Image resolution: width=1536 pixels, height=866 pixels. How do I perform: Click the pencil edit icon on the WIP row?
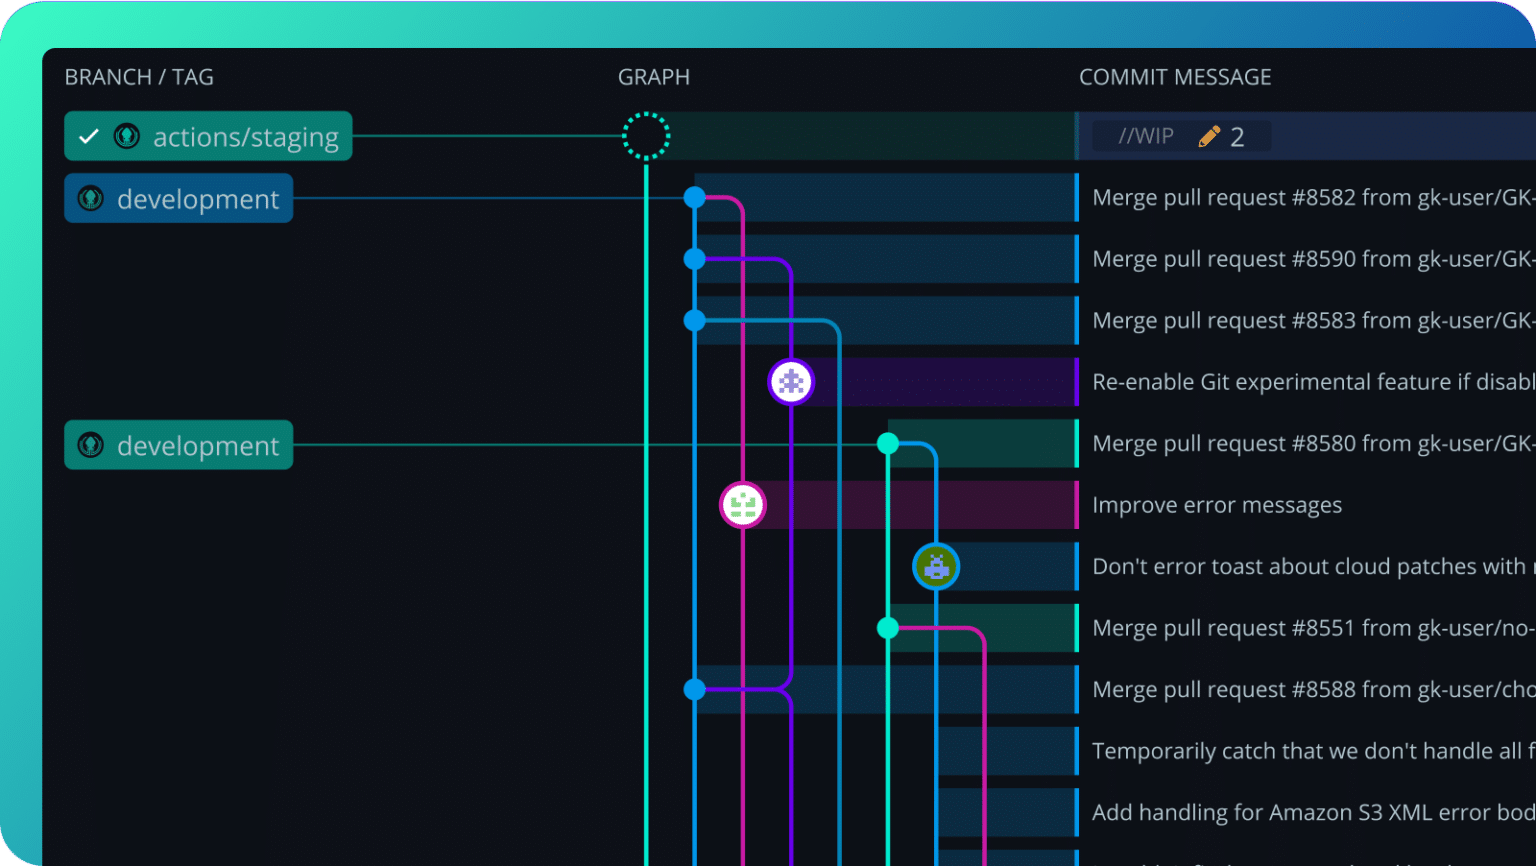click(x=1209, y=135)
